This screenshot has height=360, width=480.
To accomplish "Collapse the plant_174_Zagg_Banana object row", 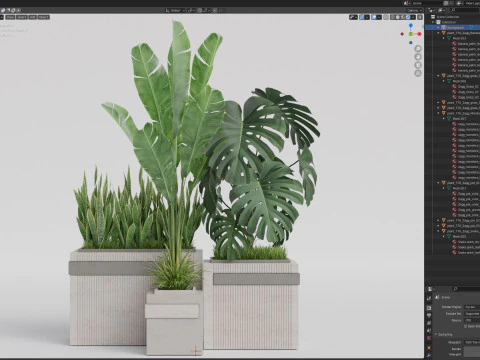I will [439, 33].
